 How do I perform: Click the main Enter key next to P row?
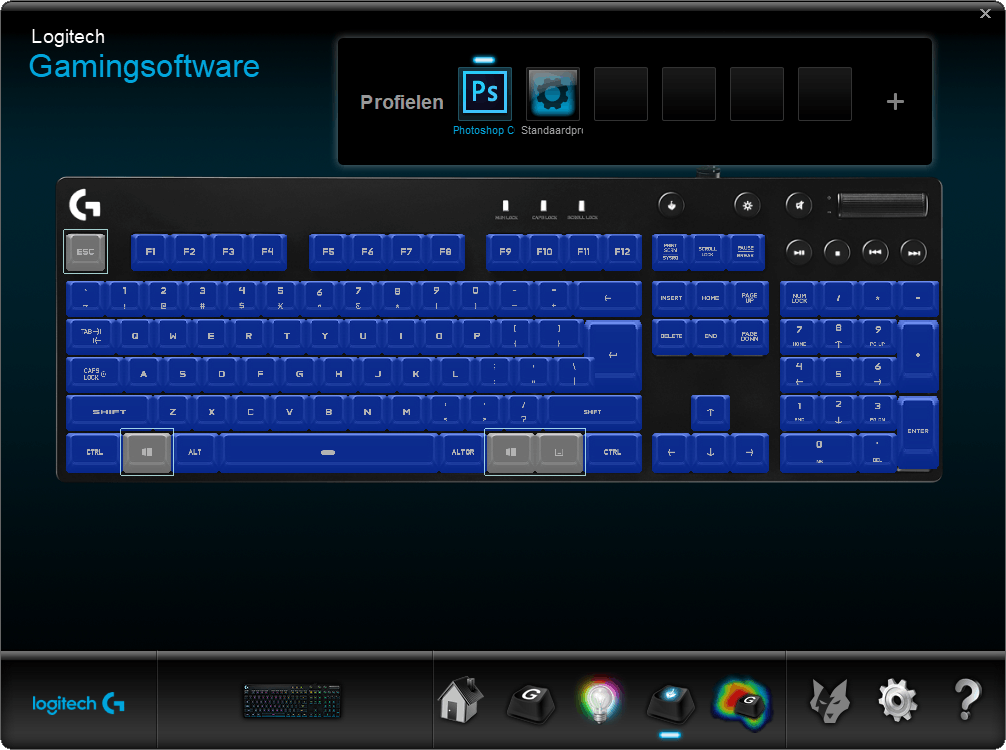tap(613, 355)
